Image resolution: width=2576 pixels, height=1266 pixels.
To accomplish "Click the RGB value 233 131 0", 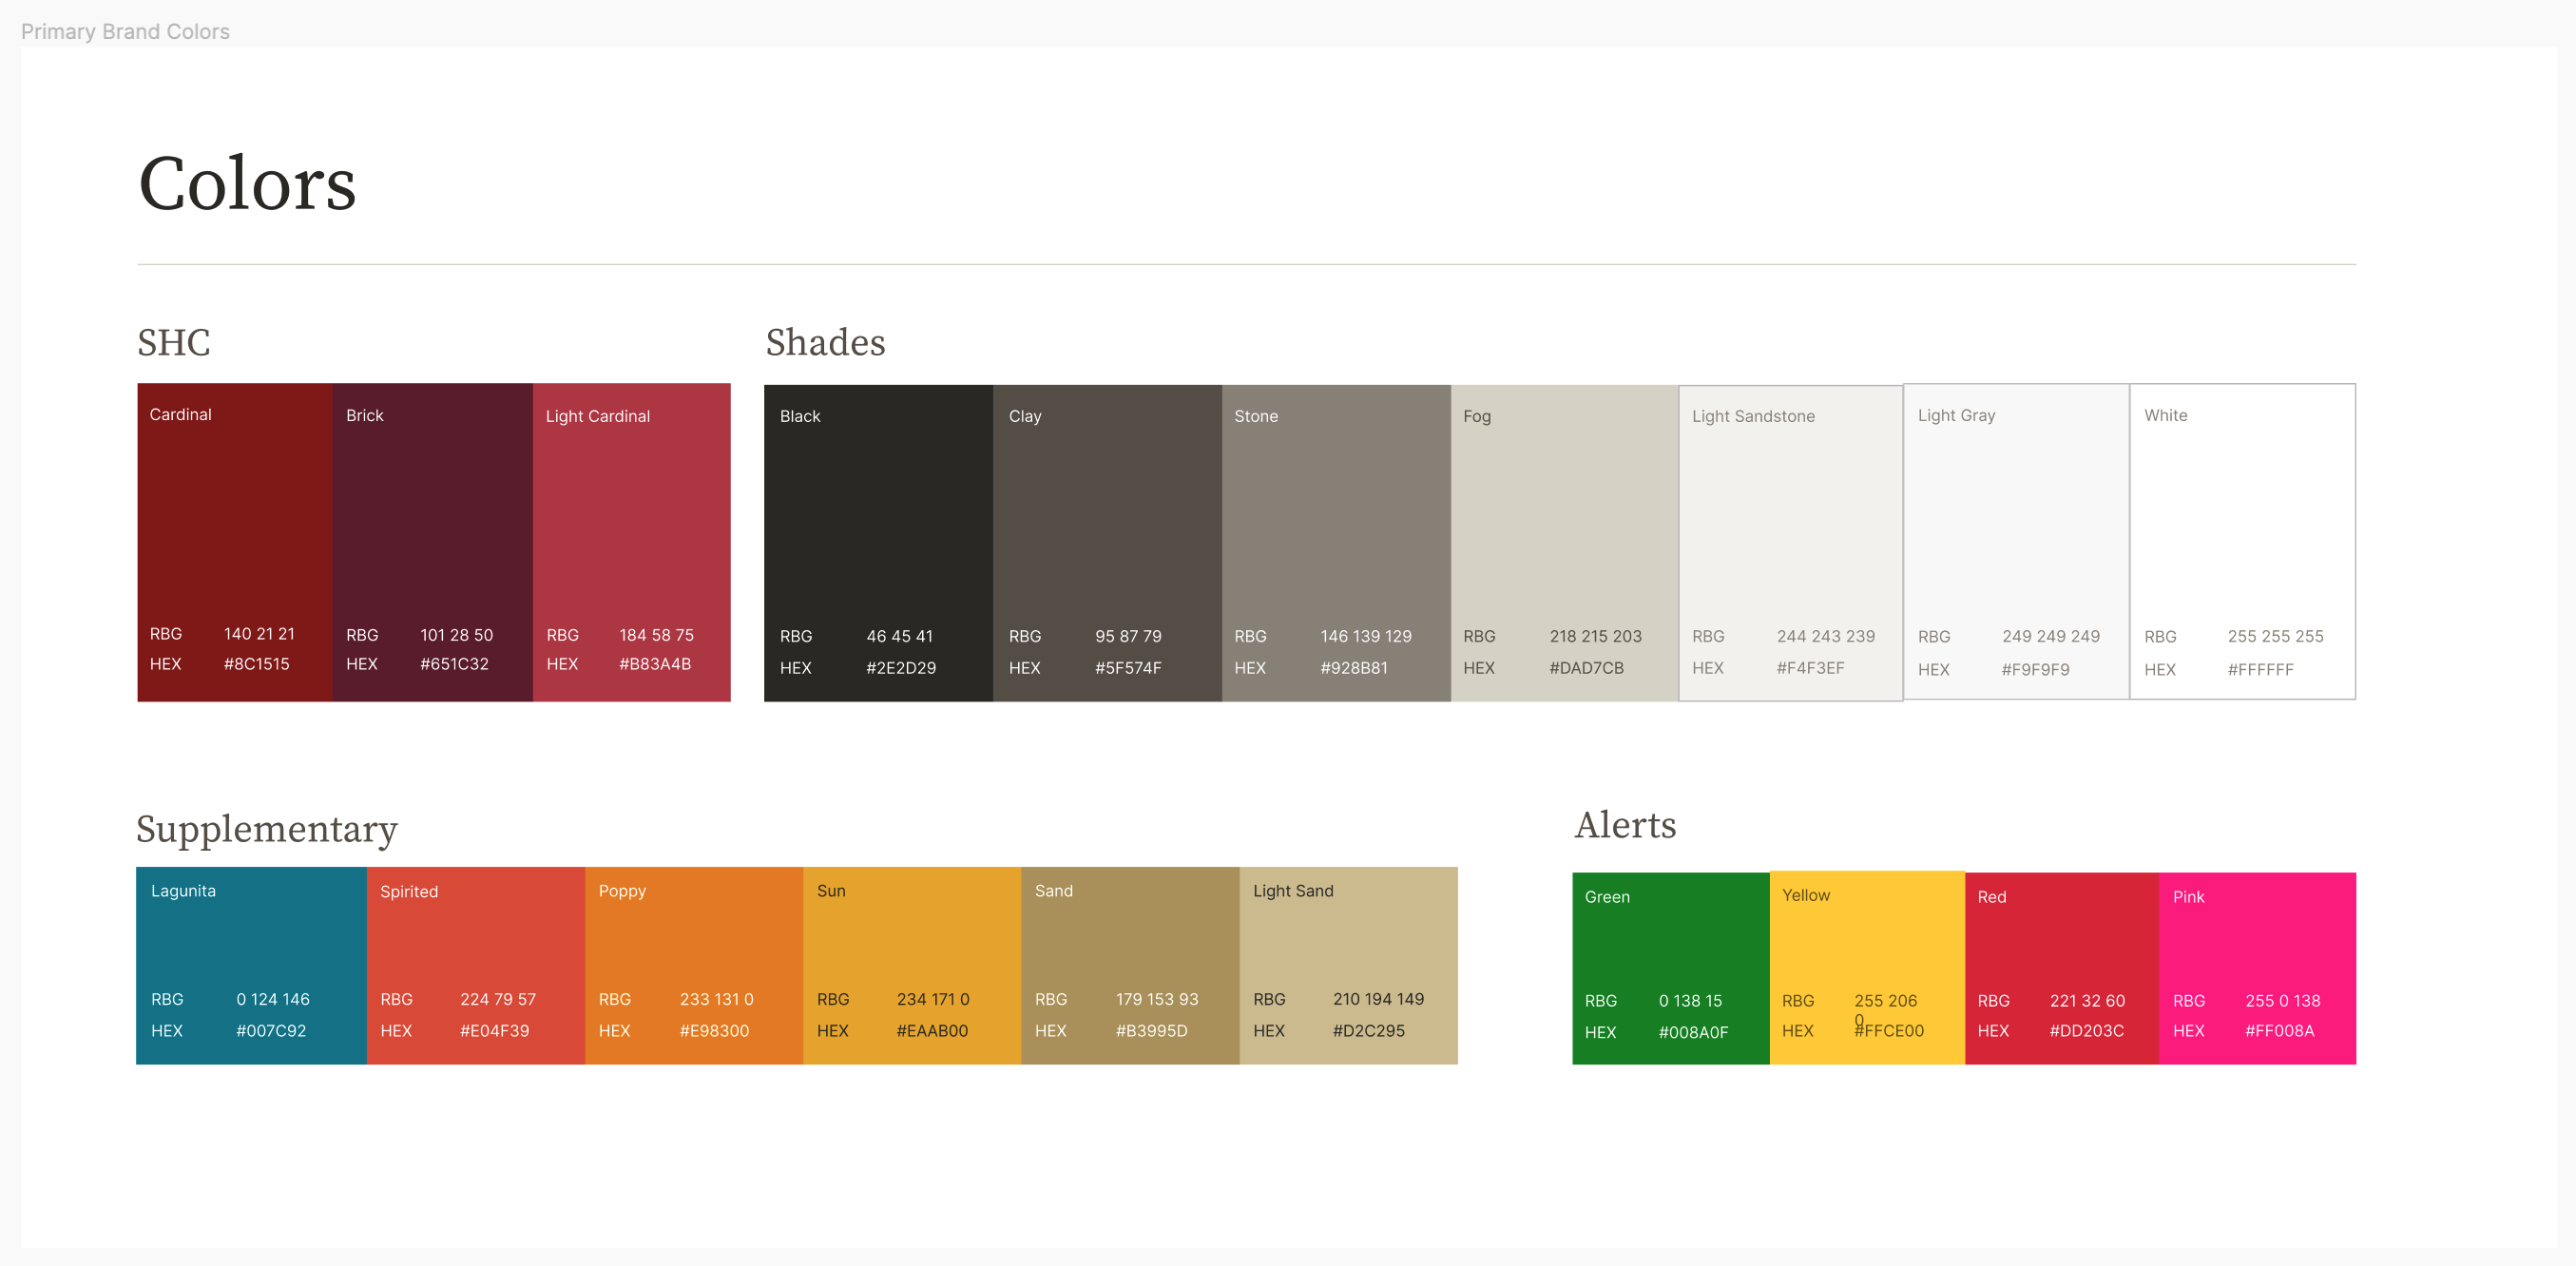I will [716, 999].
